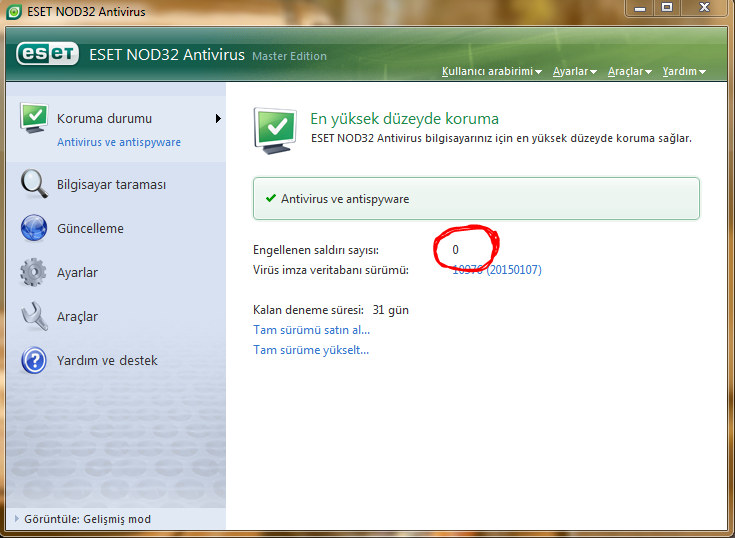Select Koruma durumu in the sidebar
This screenshot has height=538, width=735.
click(x=105, y=119)
